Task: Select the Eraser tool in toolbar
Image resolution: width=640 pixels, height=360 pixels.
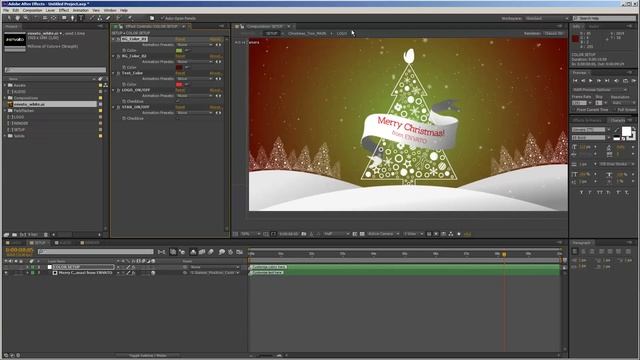Action: pos(108,18)
